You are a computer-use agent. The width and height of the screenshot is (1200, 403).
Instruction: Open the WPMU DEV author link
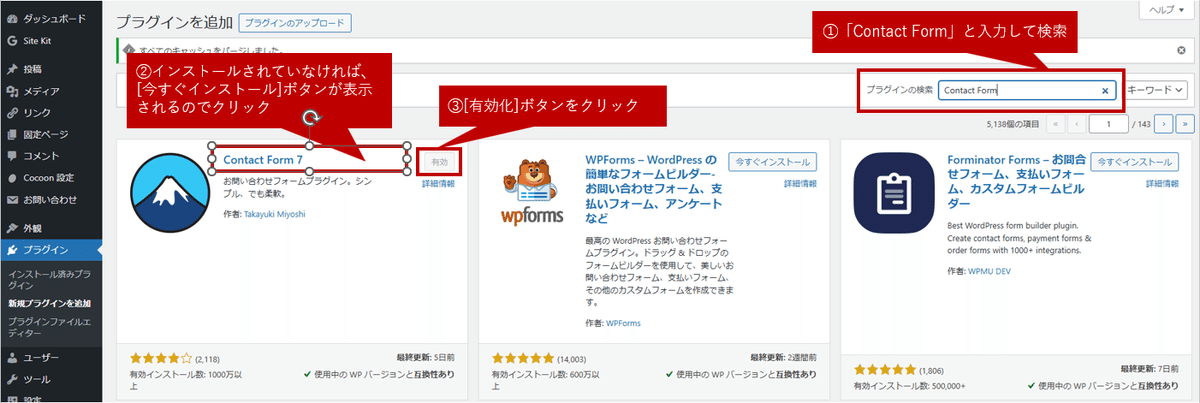point(991,271)
